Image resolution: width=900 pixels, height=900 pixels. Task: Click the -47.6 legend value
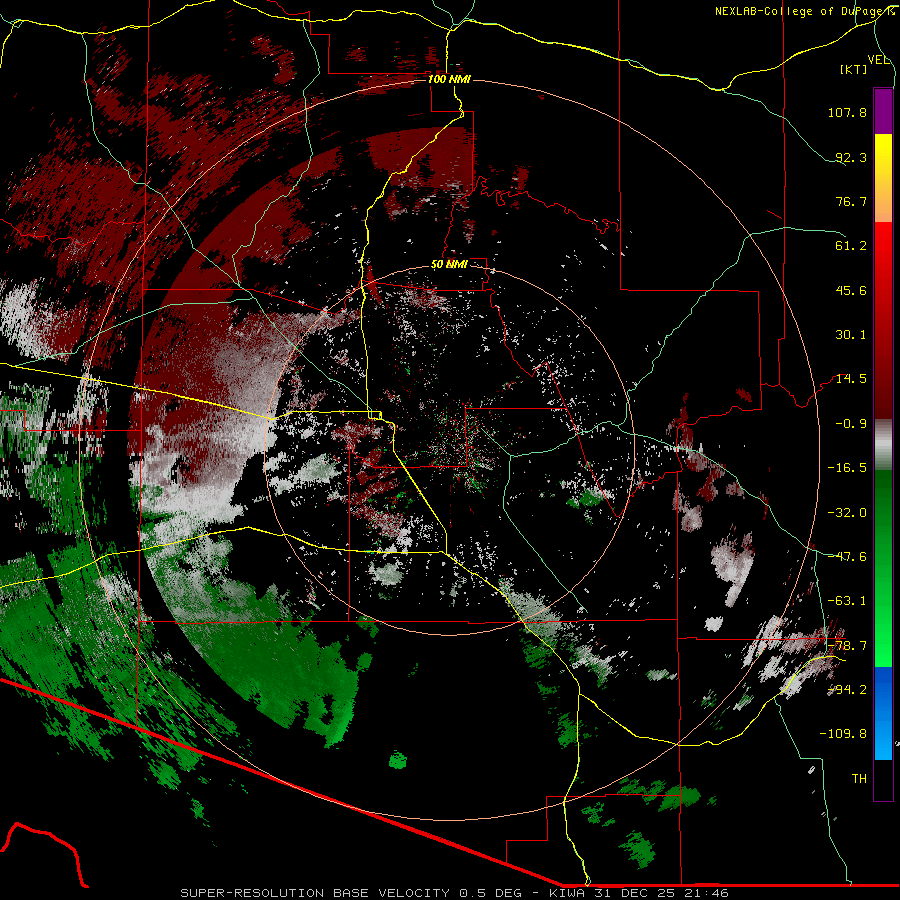(847, 557)
